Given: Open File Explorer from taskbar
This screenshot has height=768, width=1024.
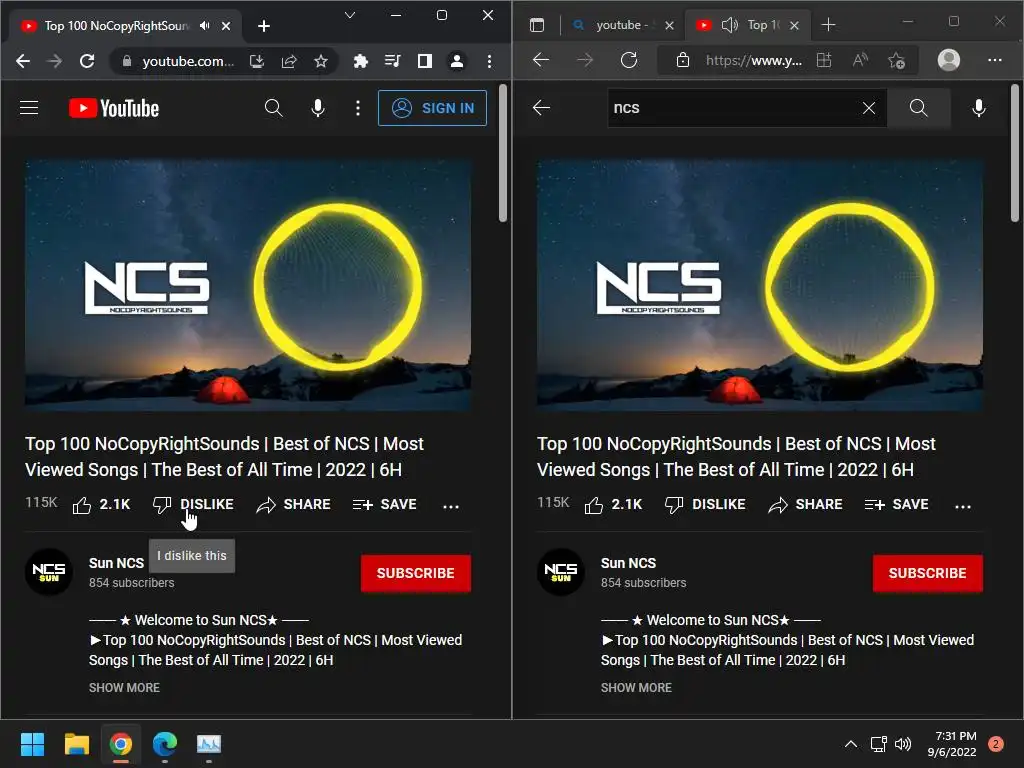Looking at the screenshot, I should (76, 744).
